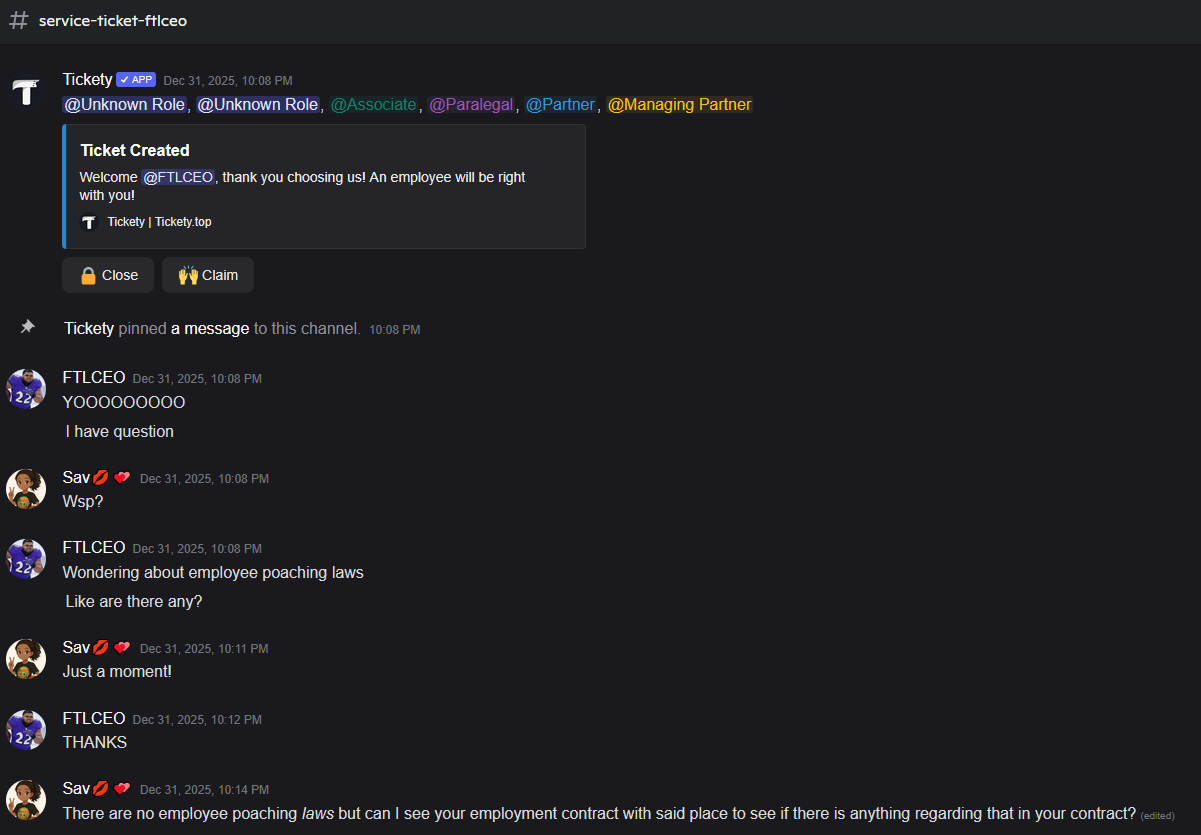This screenshot has width=1201, height=835.
Task: Open Sav's avatar on the Wsp? message
Action: coord(25,488)
